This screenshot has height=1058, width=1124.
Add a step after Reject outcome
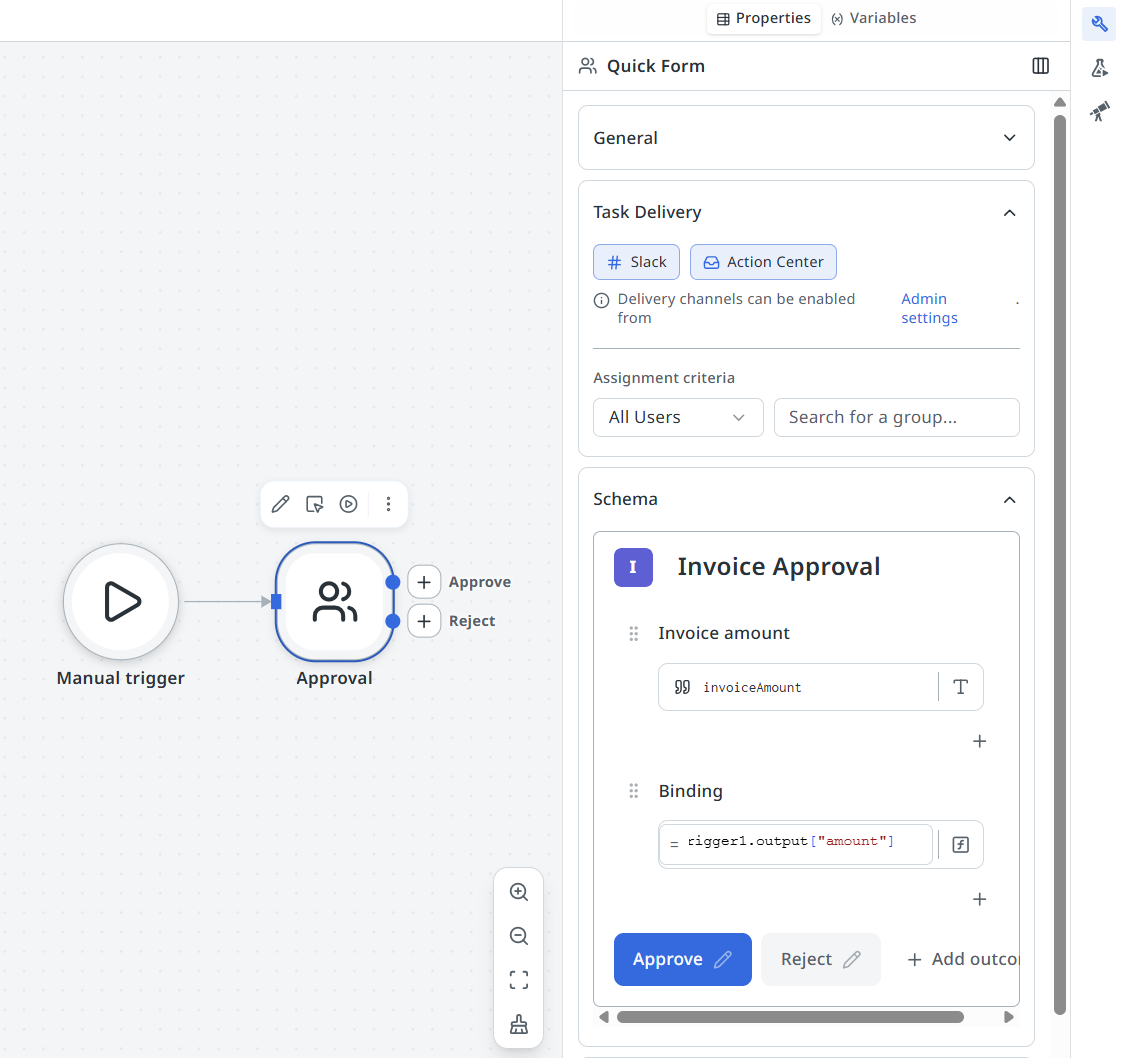click(424, 621)
